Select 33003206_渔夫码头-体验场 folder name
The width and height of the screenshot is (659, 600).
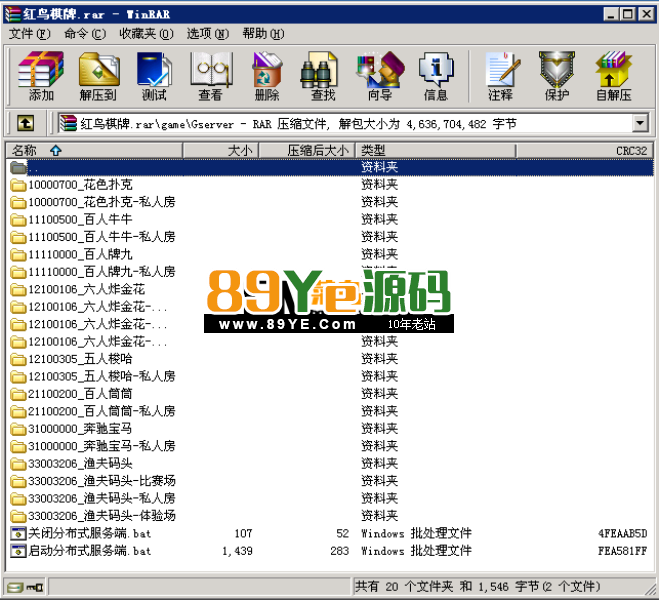click(x=102, y=516)
